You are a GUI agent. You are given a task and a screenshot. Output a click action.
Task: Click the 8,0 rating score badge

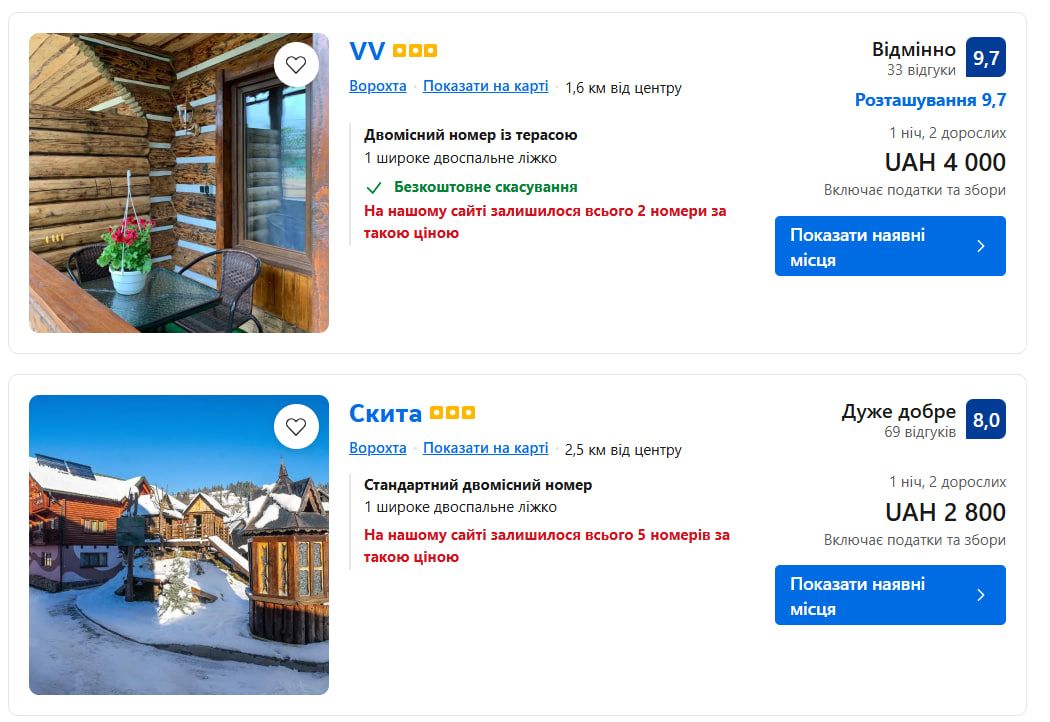[985, 420]
